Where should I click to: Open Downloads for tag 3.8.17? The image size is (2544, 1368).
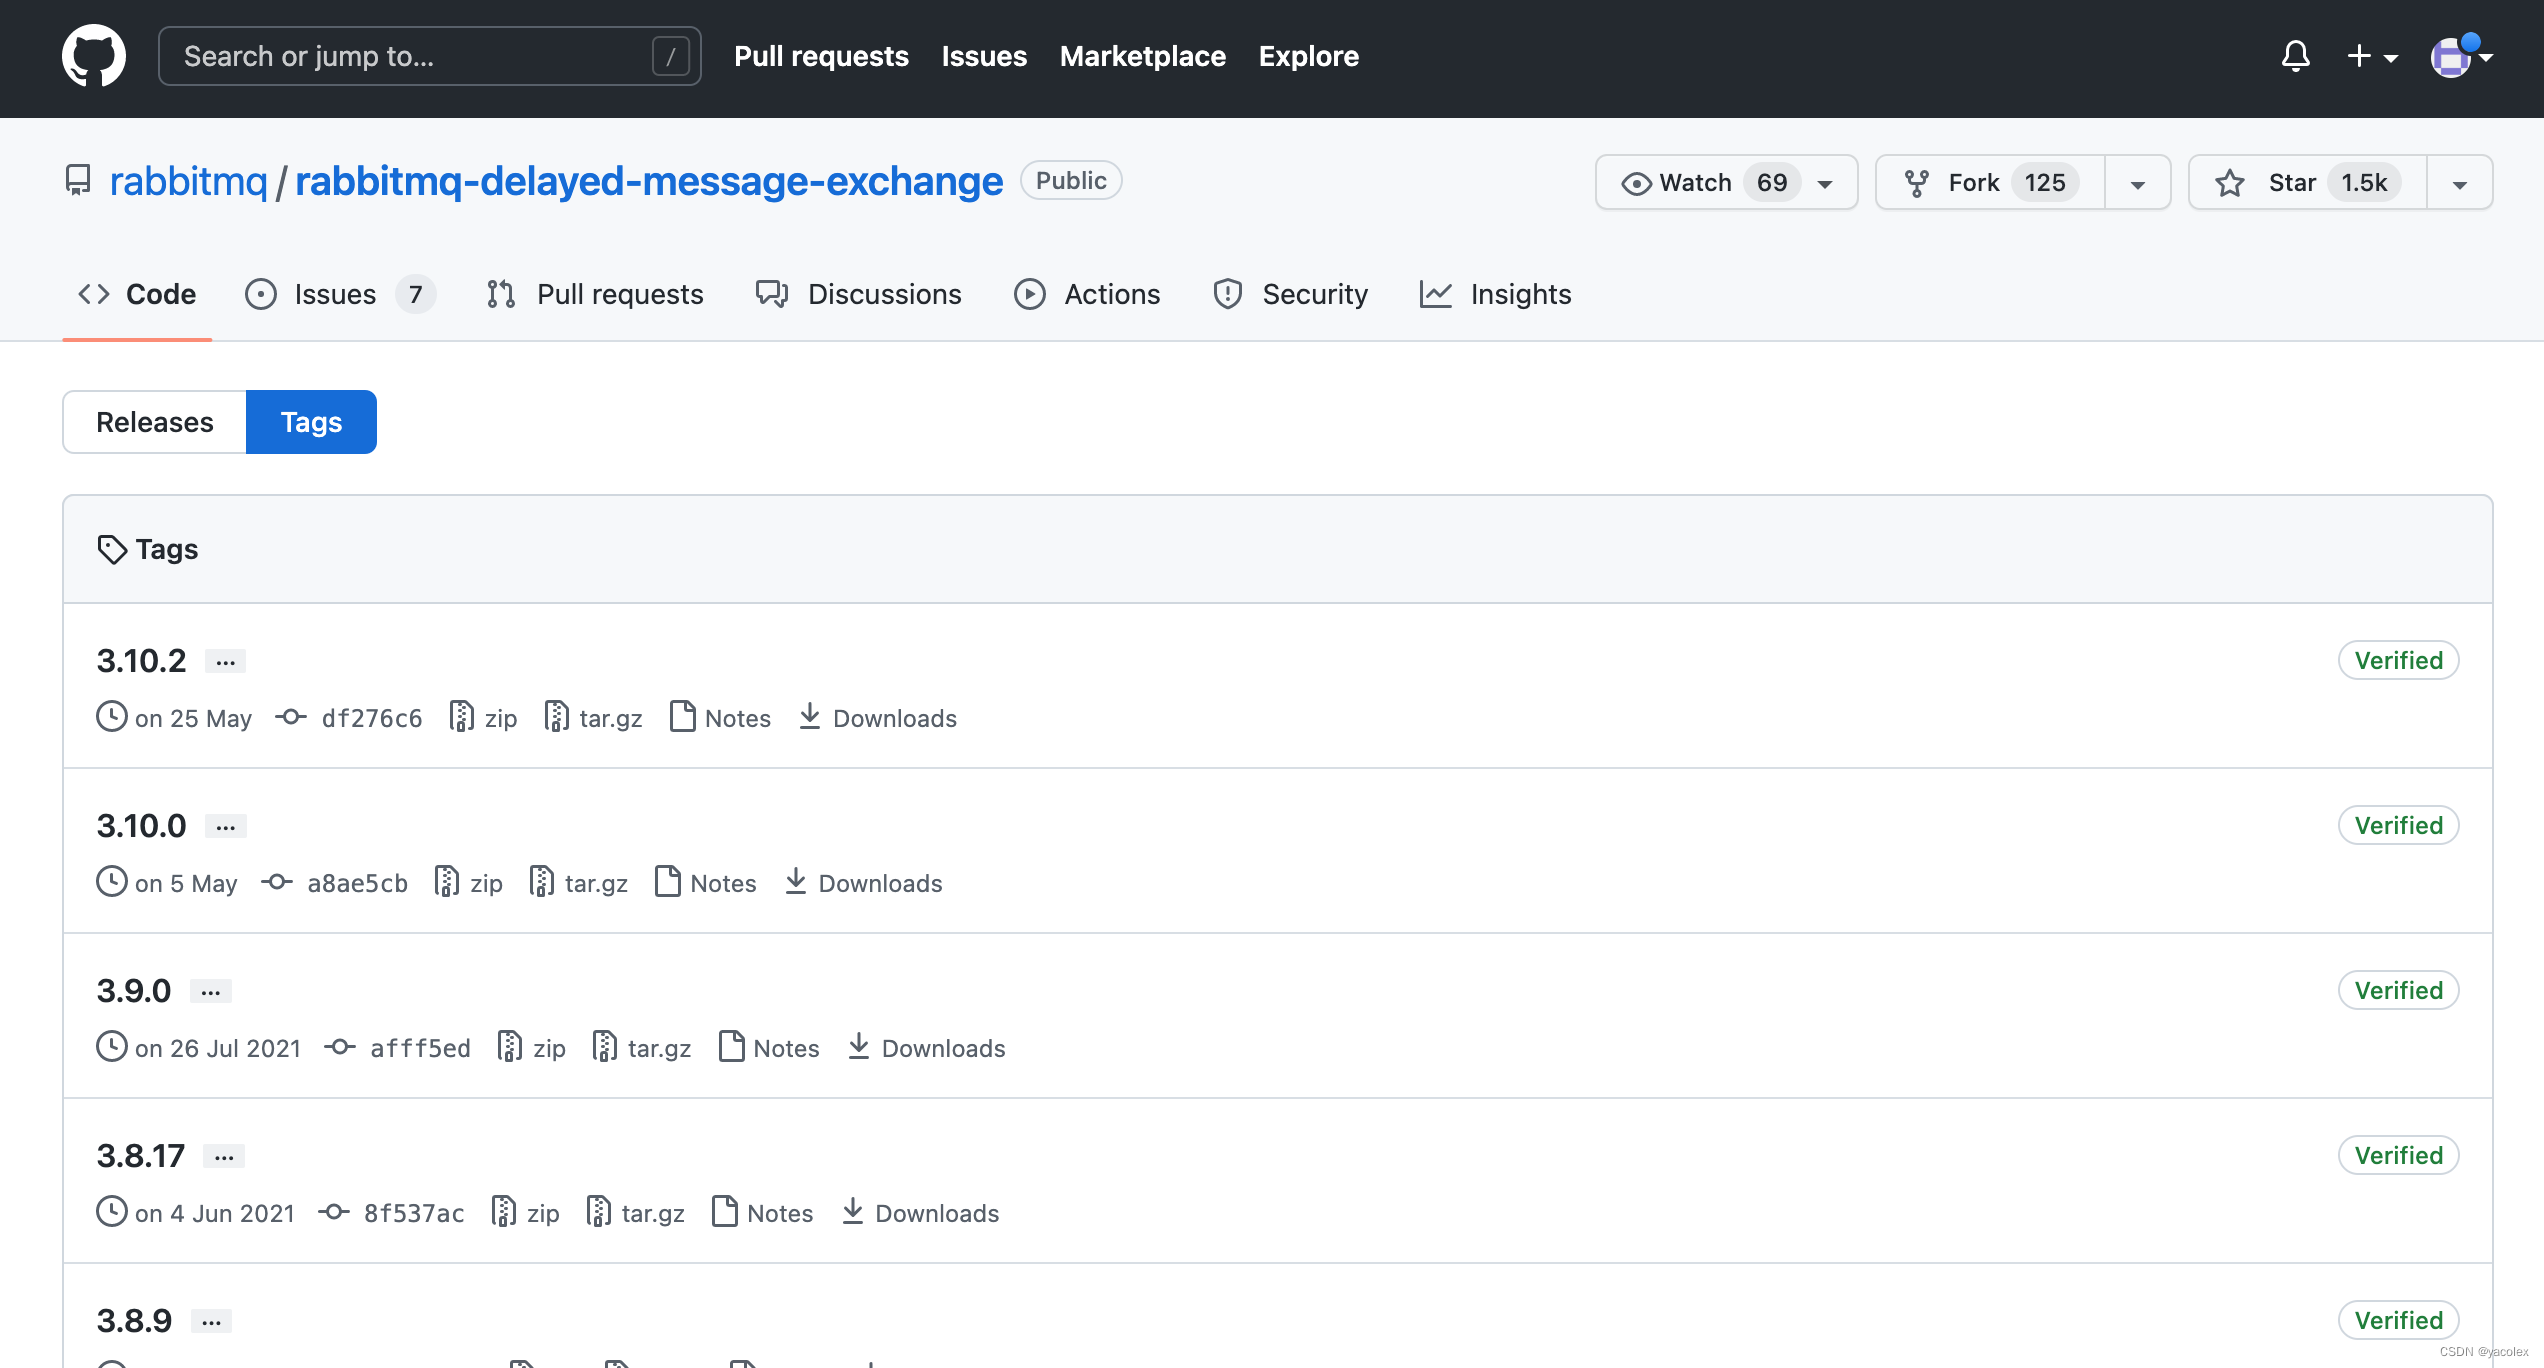(920, 1213)
